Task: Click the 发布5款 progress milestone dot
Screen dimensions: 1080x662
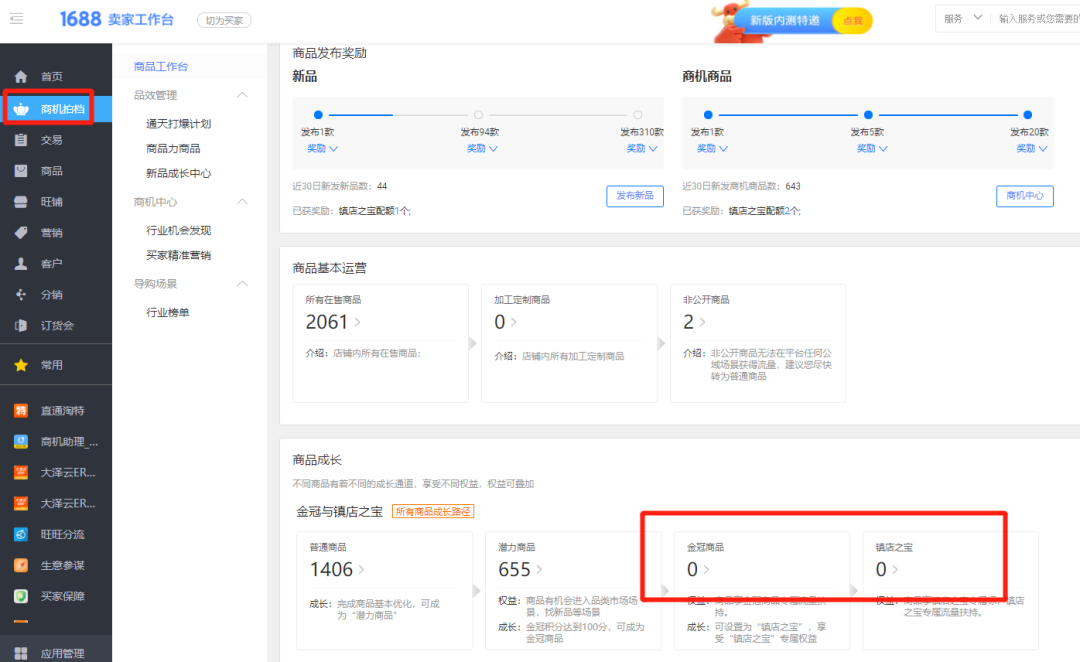Action: [868, 115]
